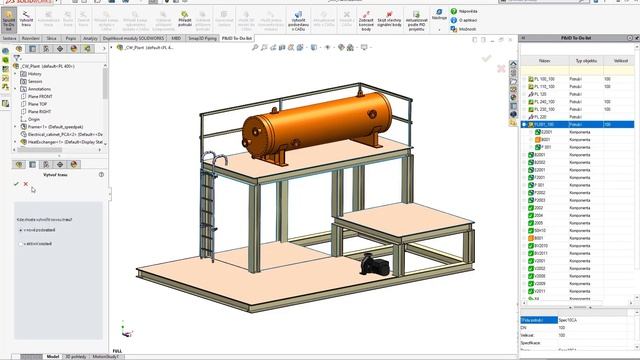Tick the checkbox of row PL 240_100
Image resolution: width=640 pixels, height=360 pixels.
(524, 102)
